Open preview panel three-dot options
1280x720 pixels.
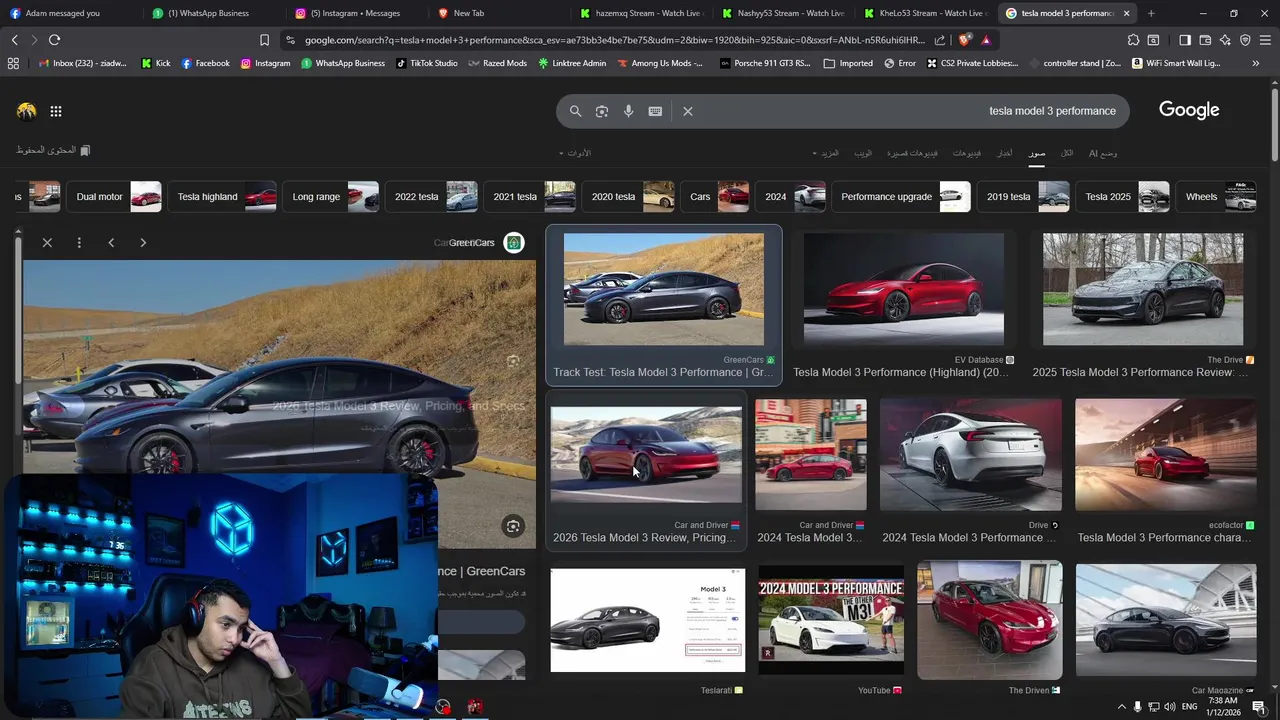(79, 242)
